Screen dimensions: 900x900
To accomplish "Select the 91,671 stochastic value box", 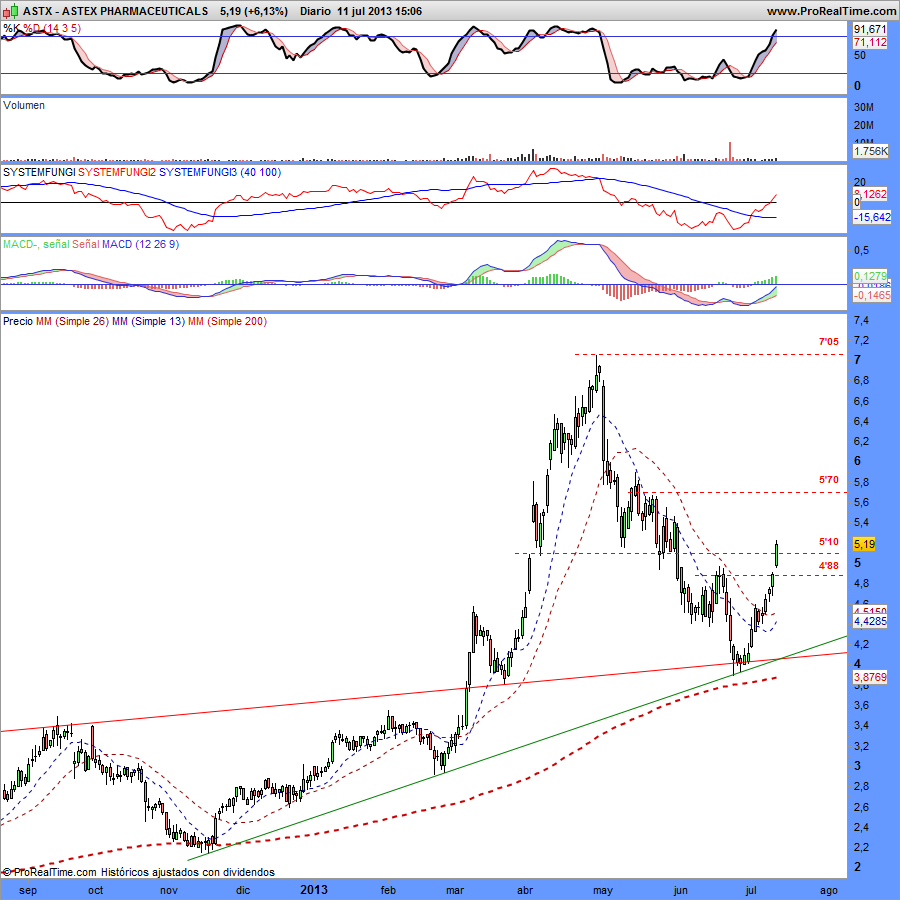I will pos(870,29).
